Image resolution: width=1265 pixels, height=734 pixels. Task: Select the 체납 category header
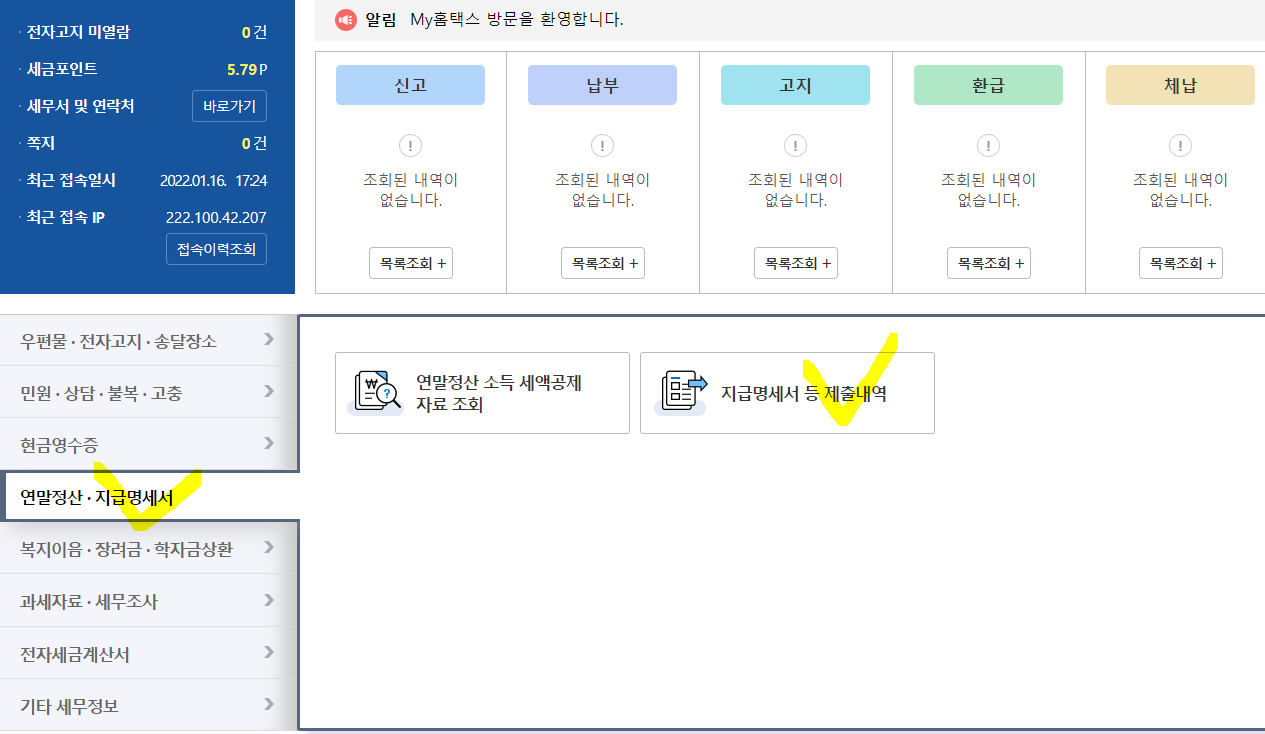pyautogui.click(x=1180, y=85)
